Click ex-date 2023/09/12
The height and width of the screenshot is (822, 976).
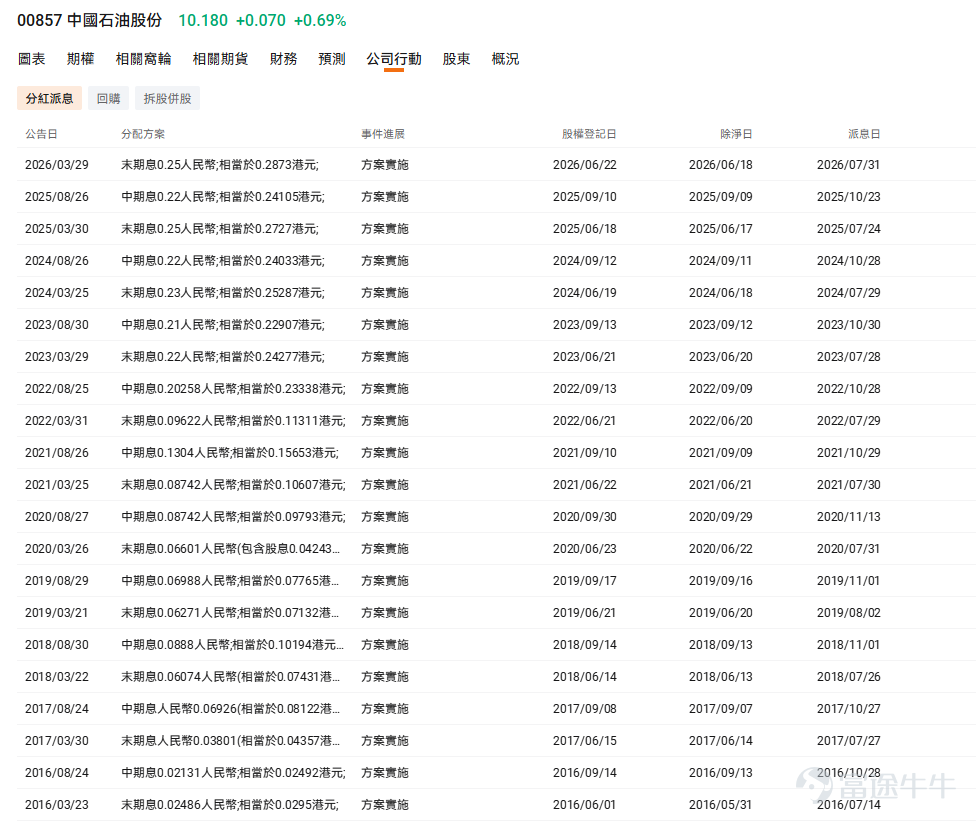point(721,325)
